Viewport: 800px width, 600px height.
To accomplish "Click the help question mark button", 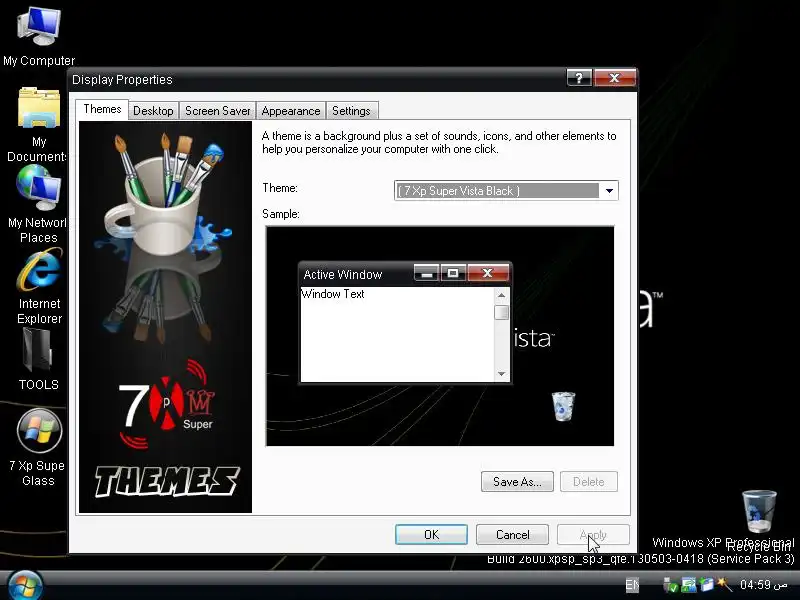I will pos(579,78).
